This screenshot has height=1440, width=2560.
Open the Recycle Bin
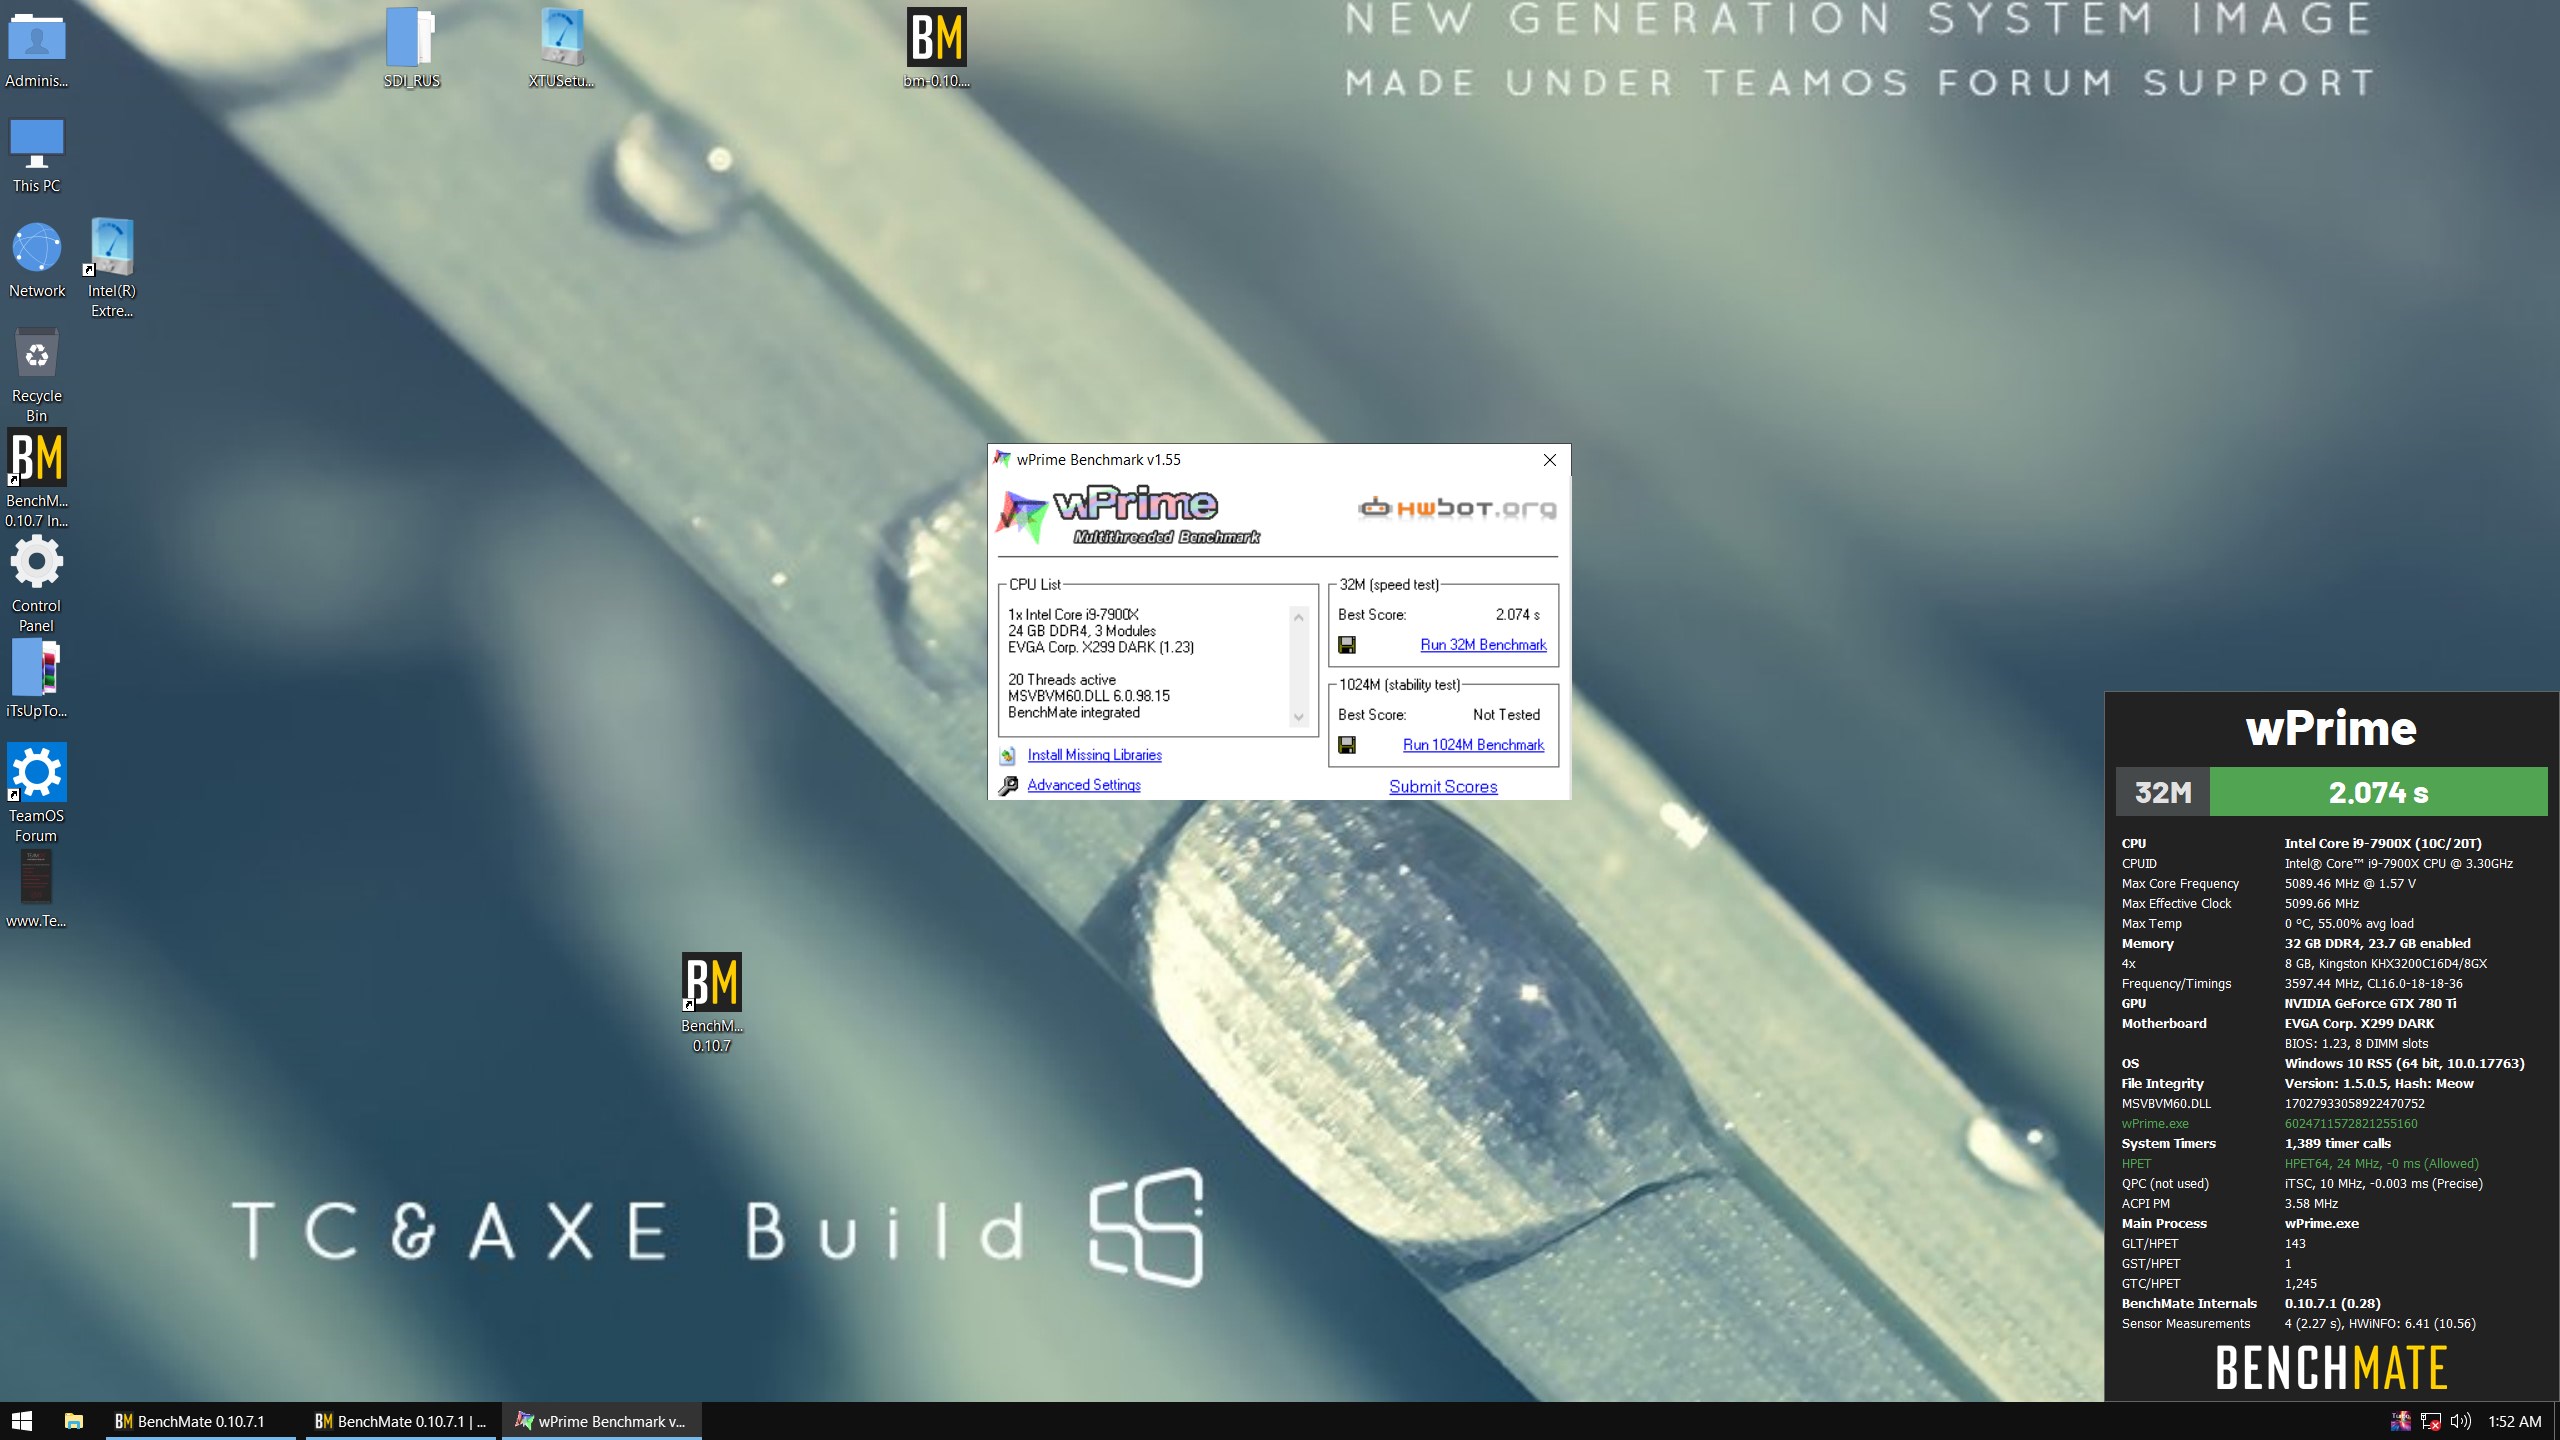[x=37, y=375]
